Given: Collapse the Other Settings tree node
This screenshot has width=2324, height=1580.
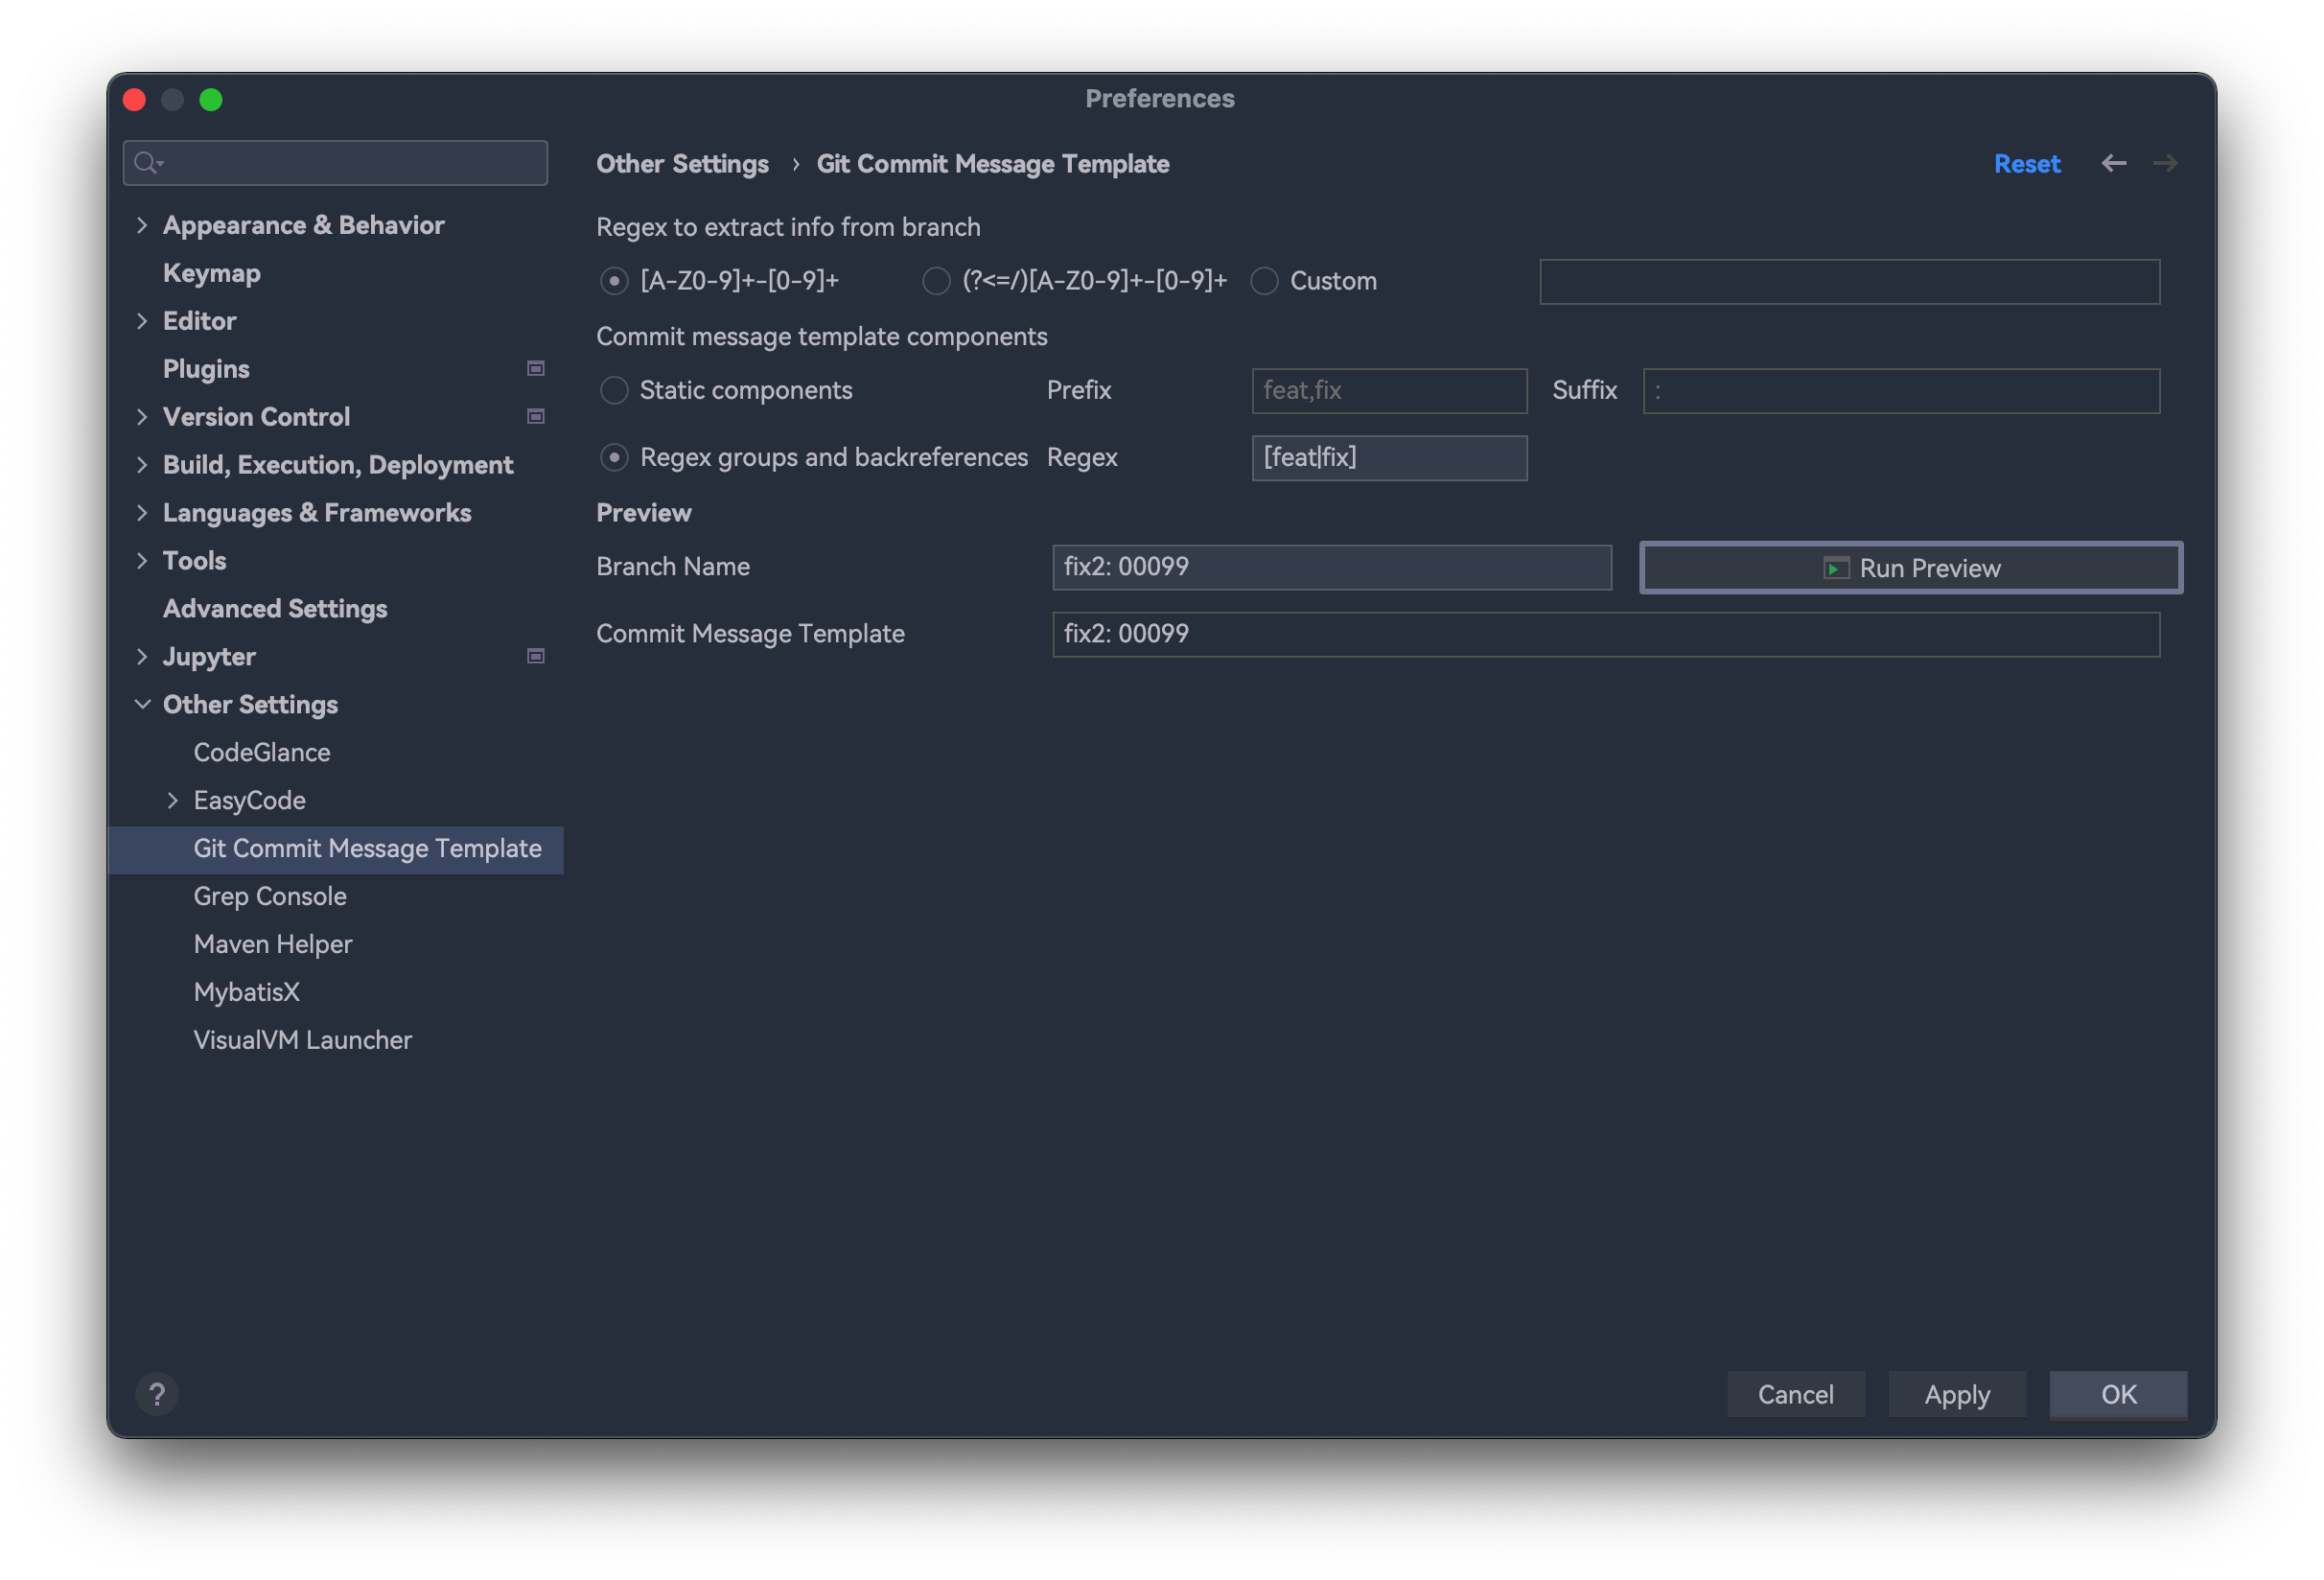Looking at the screenshot, I should click(142, 705).
